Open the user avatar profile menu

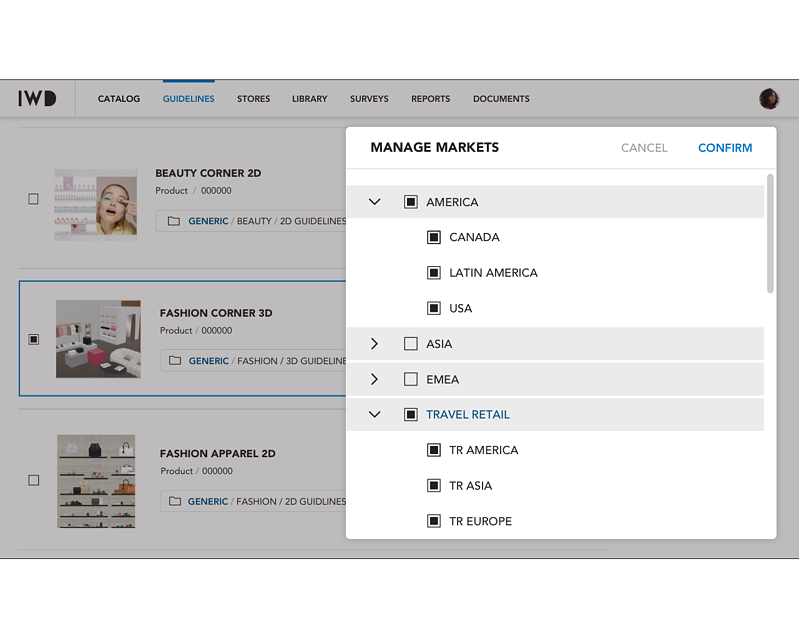(x=768, y=98)
